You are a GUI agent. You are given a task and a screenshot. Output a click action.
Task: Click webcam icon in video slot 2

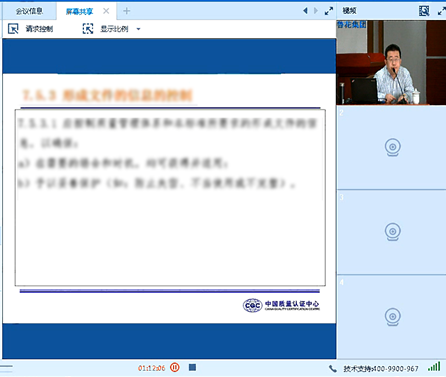[x=393, y=147]
